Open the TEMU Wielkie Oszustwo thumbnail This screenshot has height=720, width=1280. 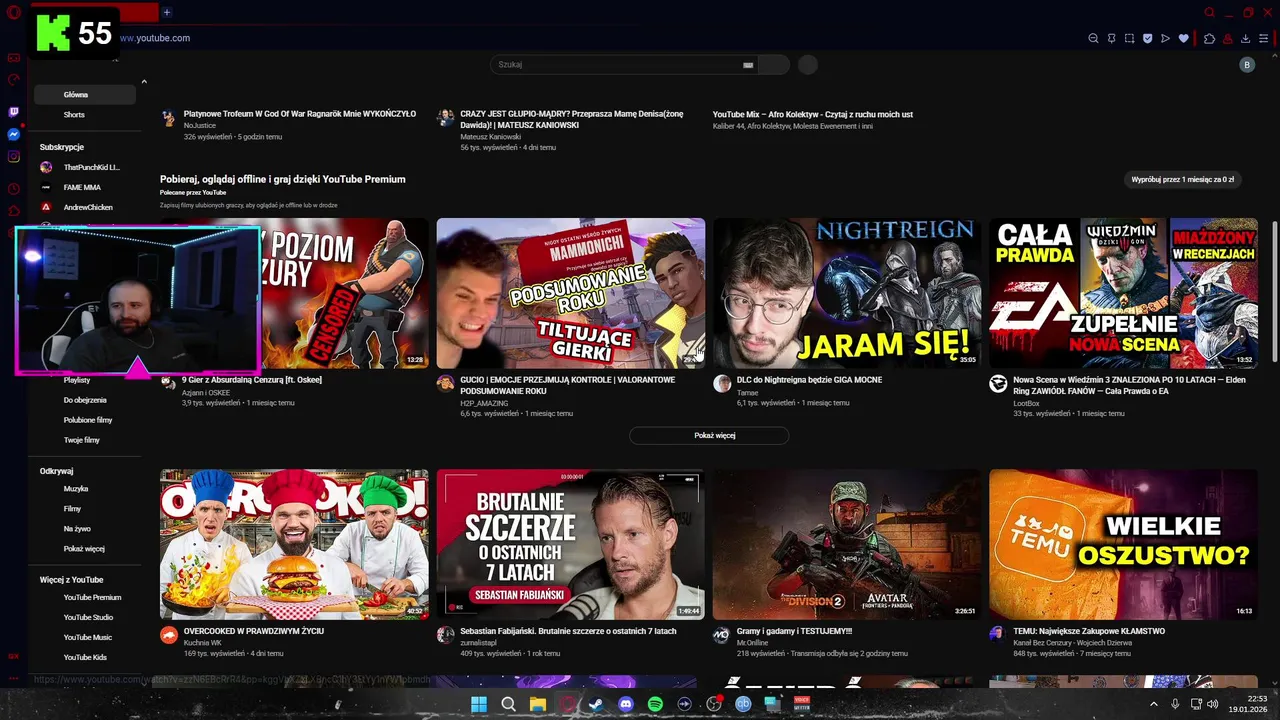pyautogui.click(x=1123, y=545)
